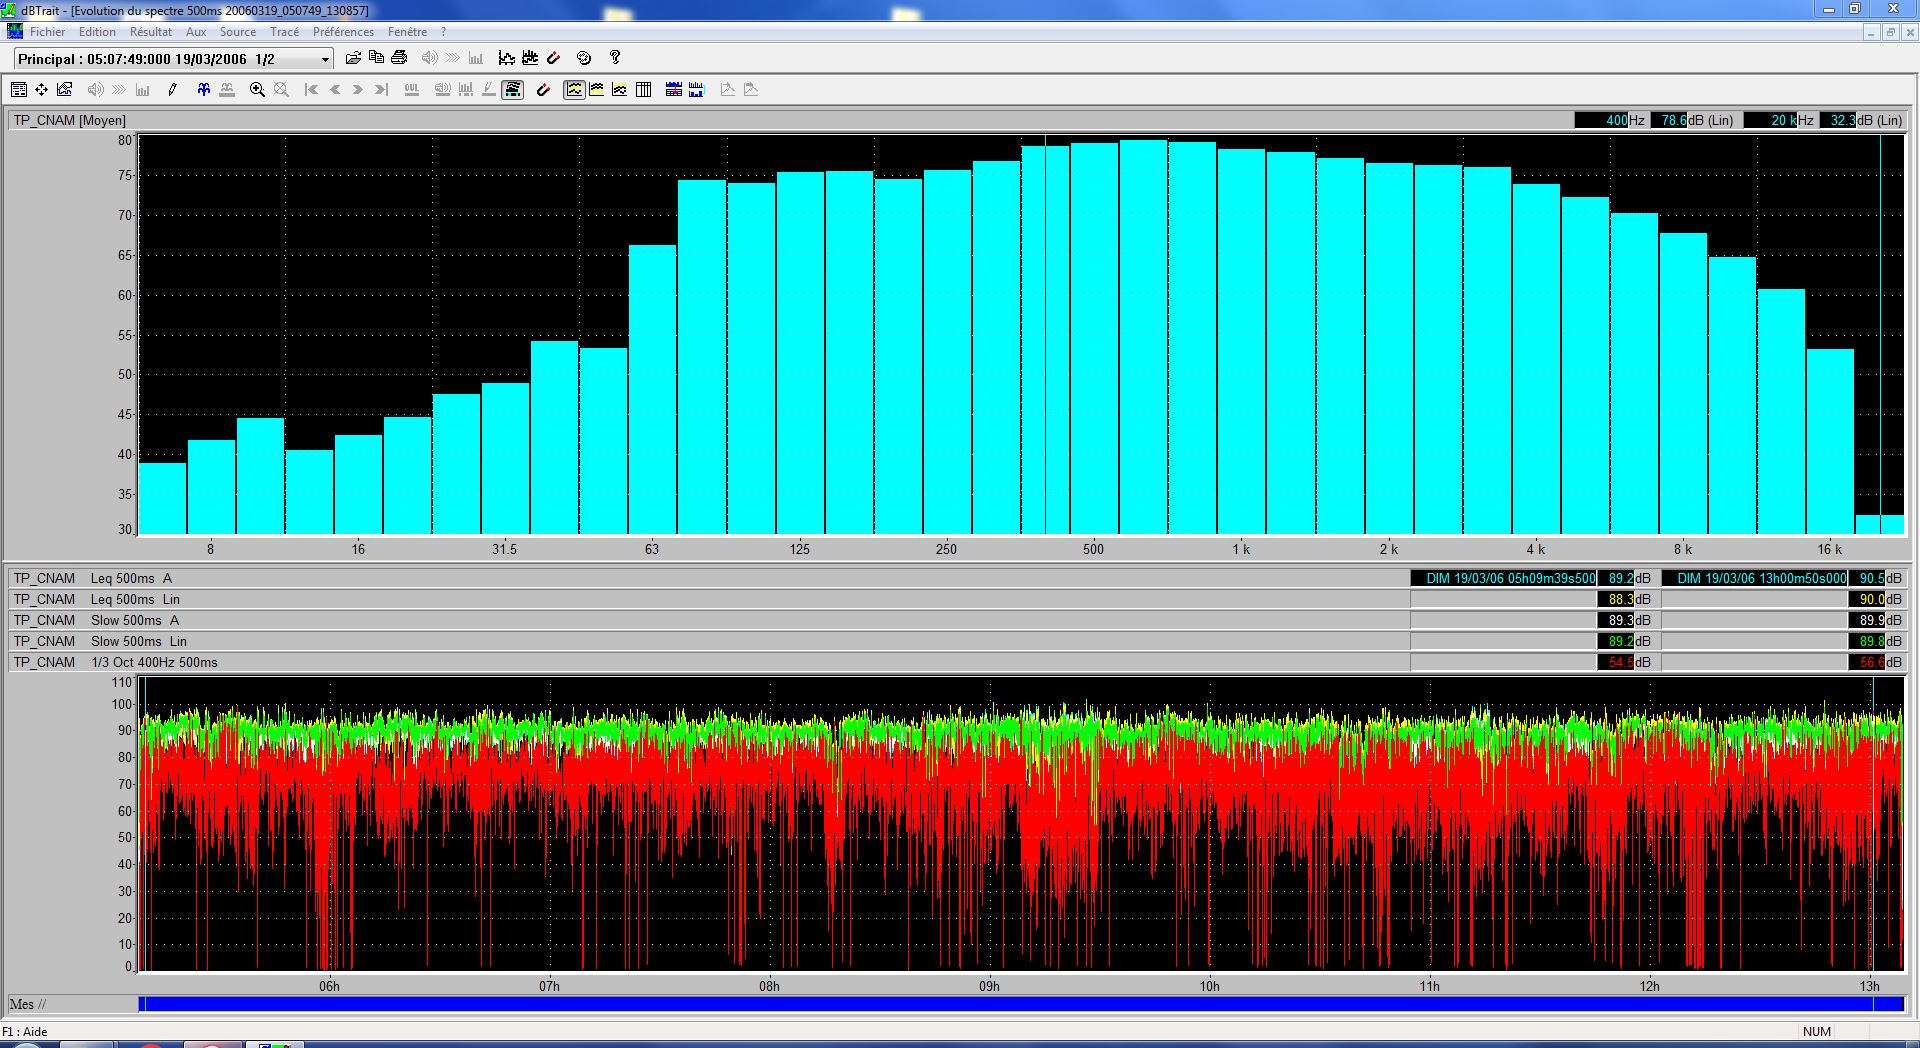Open the Principal date/time dropdown

pyautogui.click(x=325, y=60)
